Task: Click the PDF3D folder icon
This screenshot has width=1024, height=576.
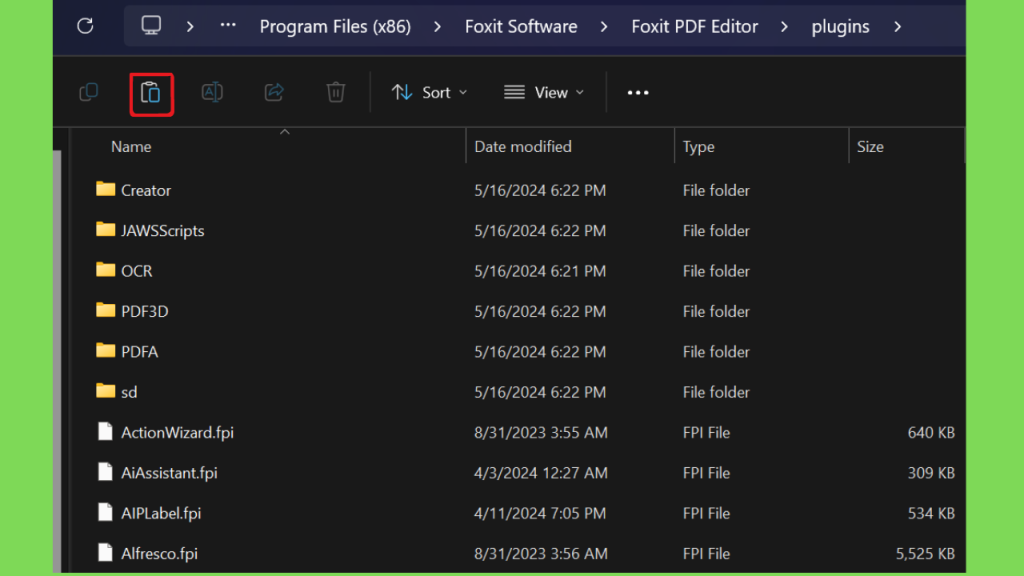Action: pyautogui.click(x=105, y=311)
